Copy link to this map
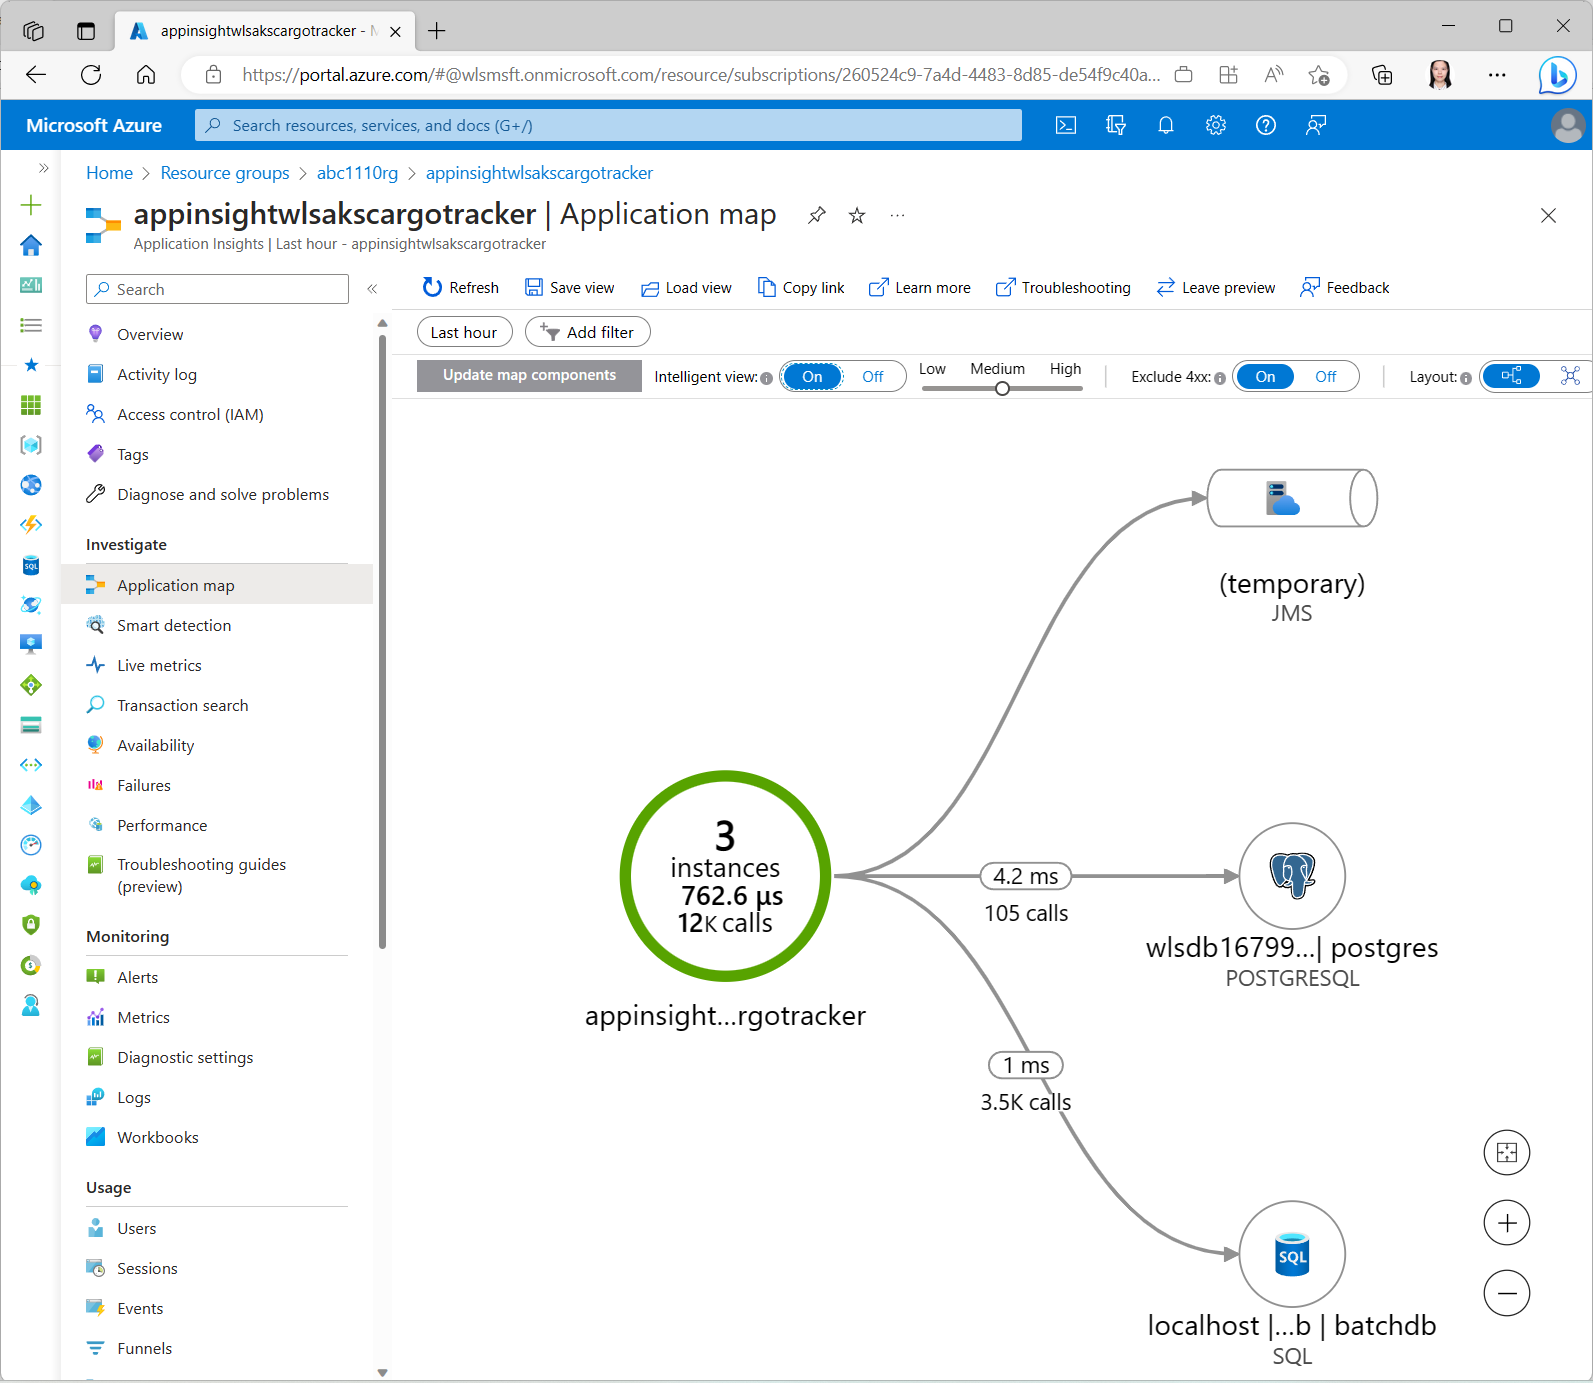This screenshot has width=1593, height=1383. pyautogui.click(x=801, y=288)
